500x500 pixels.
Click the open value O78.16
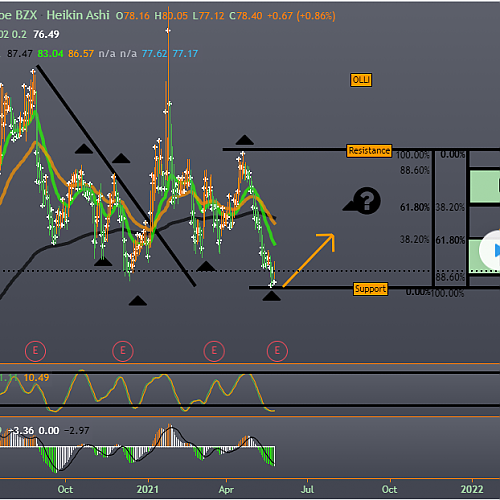(x=132, y=16)
